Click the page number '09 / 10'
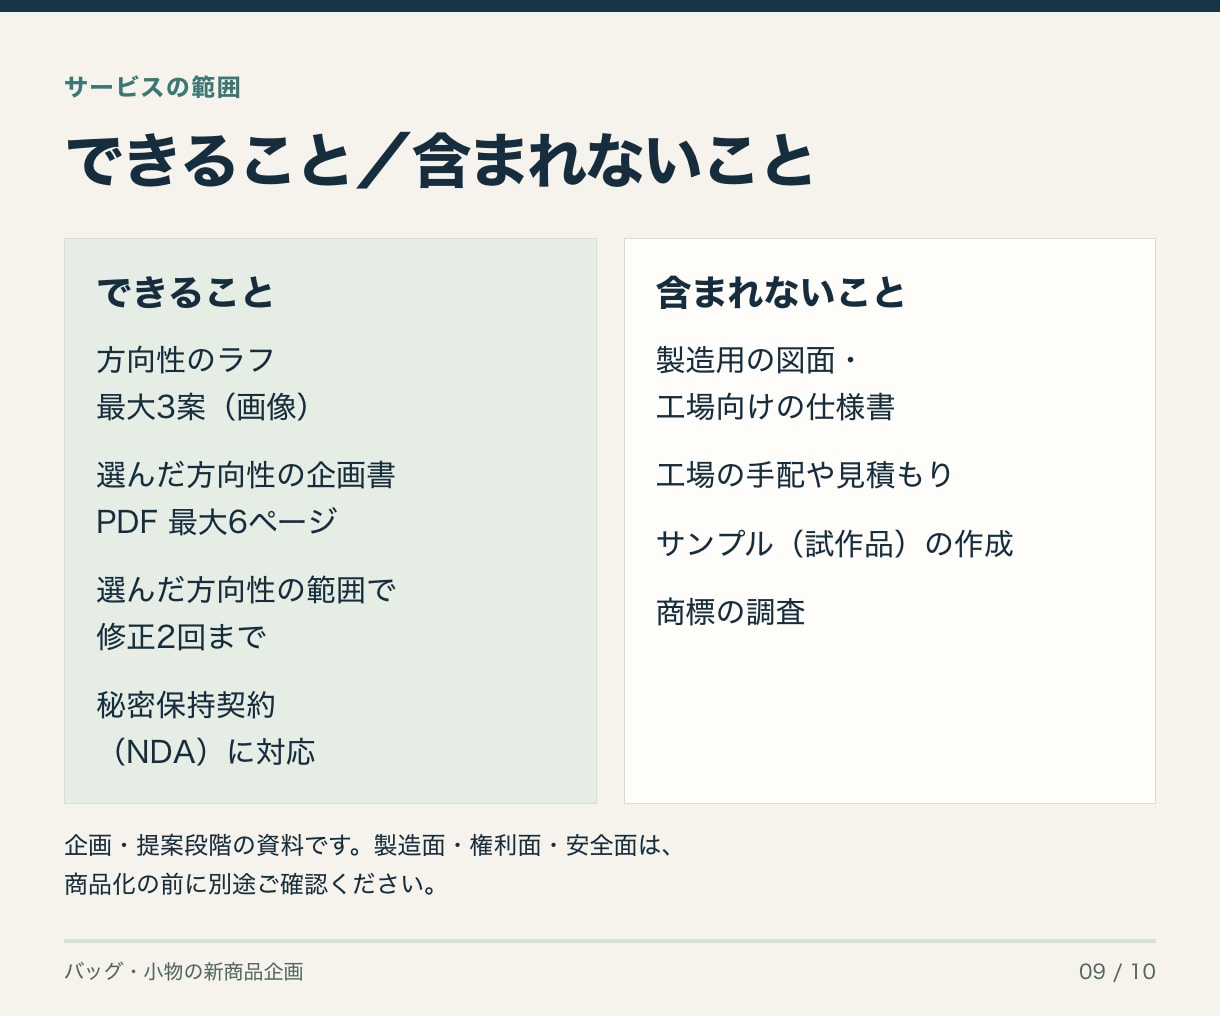 click(x=1117, y=971)
